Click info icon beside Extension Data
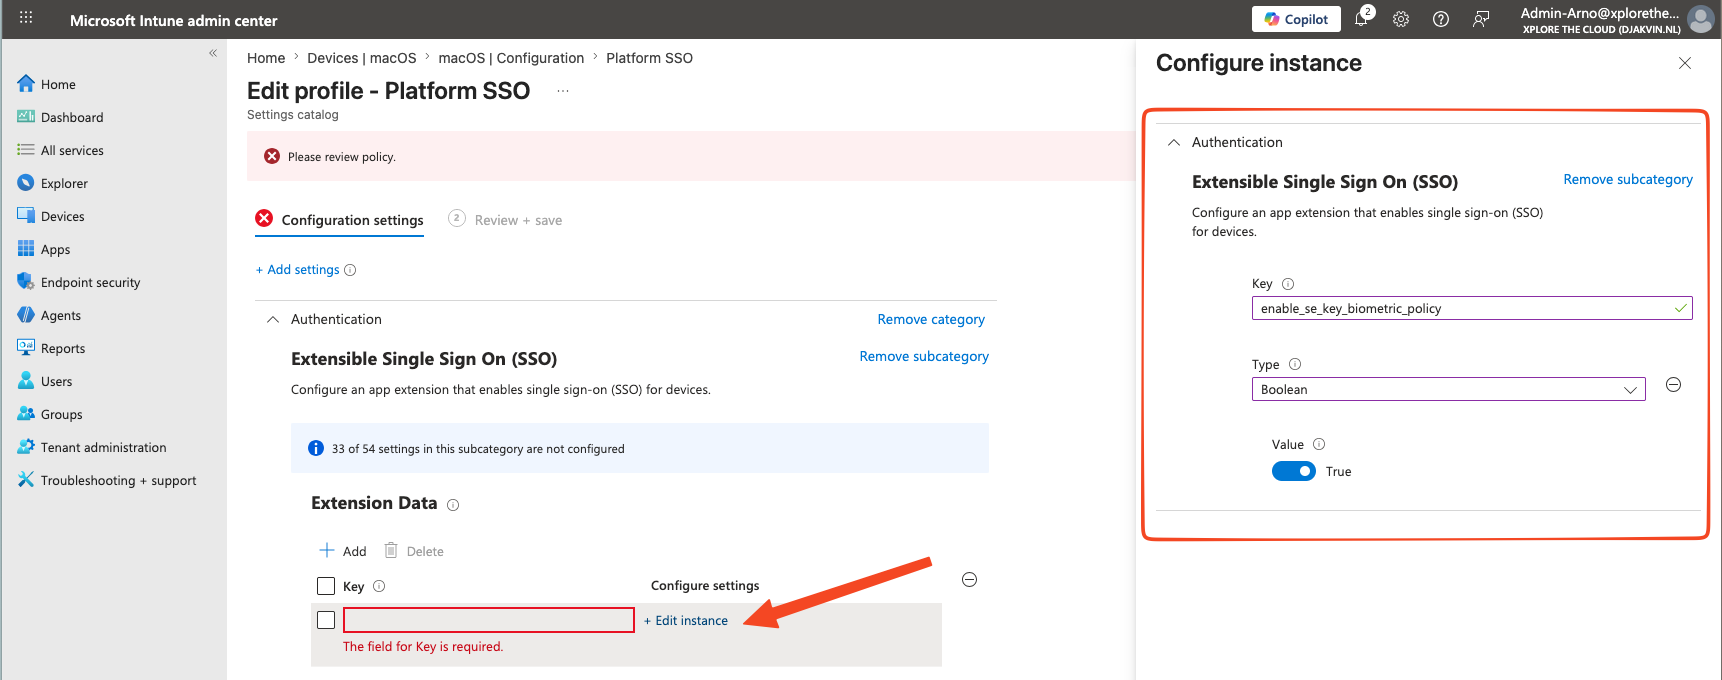 [x=453, y=505]
